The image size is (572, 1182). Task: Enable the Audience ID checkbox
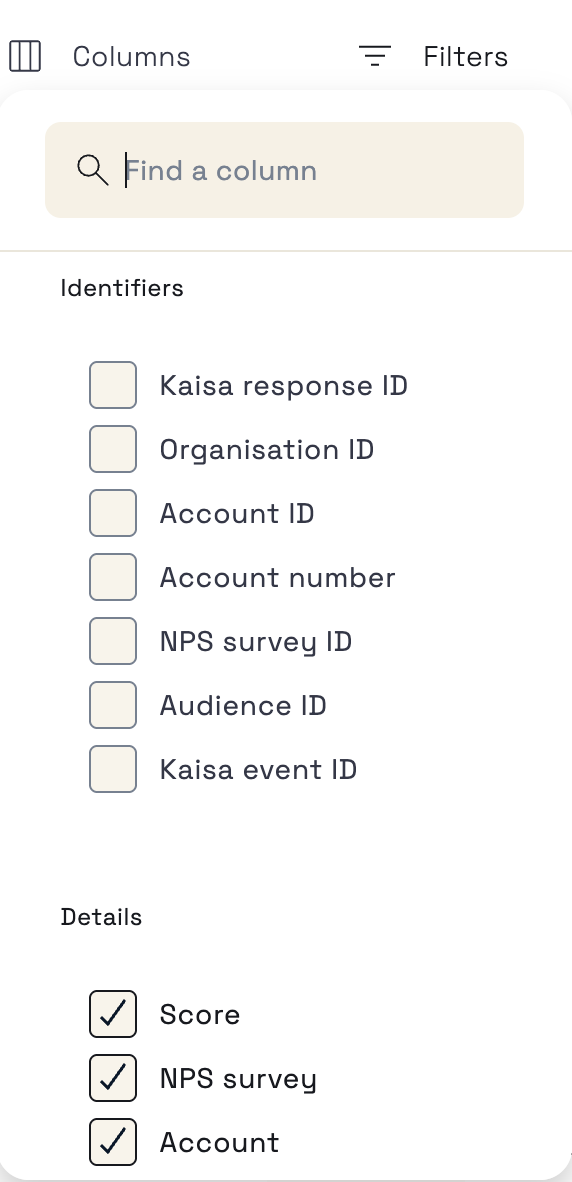click(113, 706)
